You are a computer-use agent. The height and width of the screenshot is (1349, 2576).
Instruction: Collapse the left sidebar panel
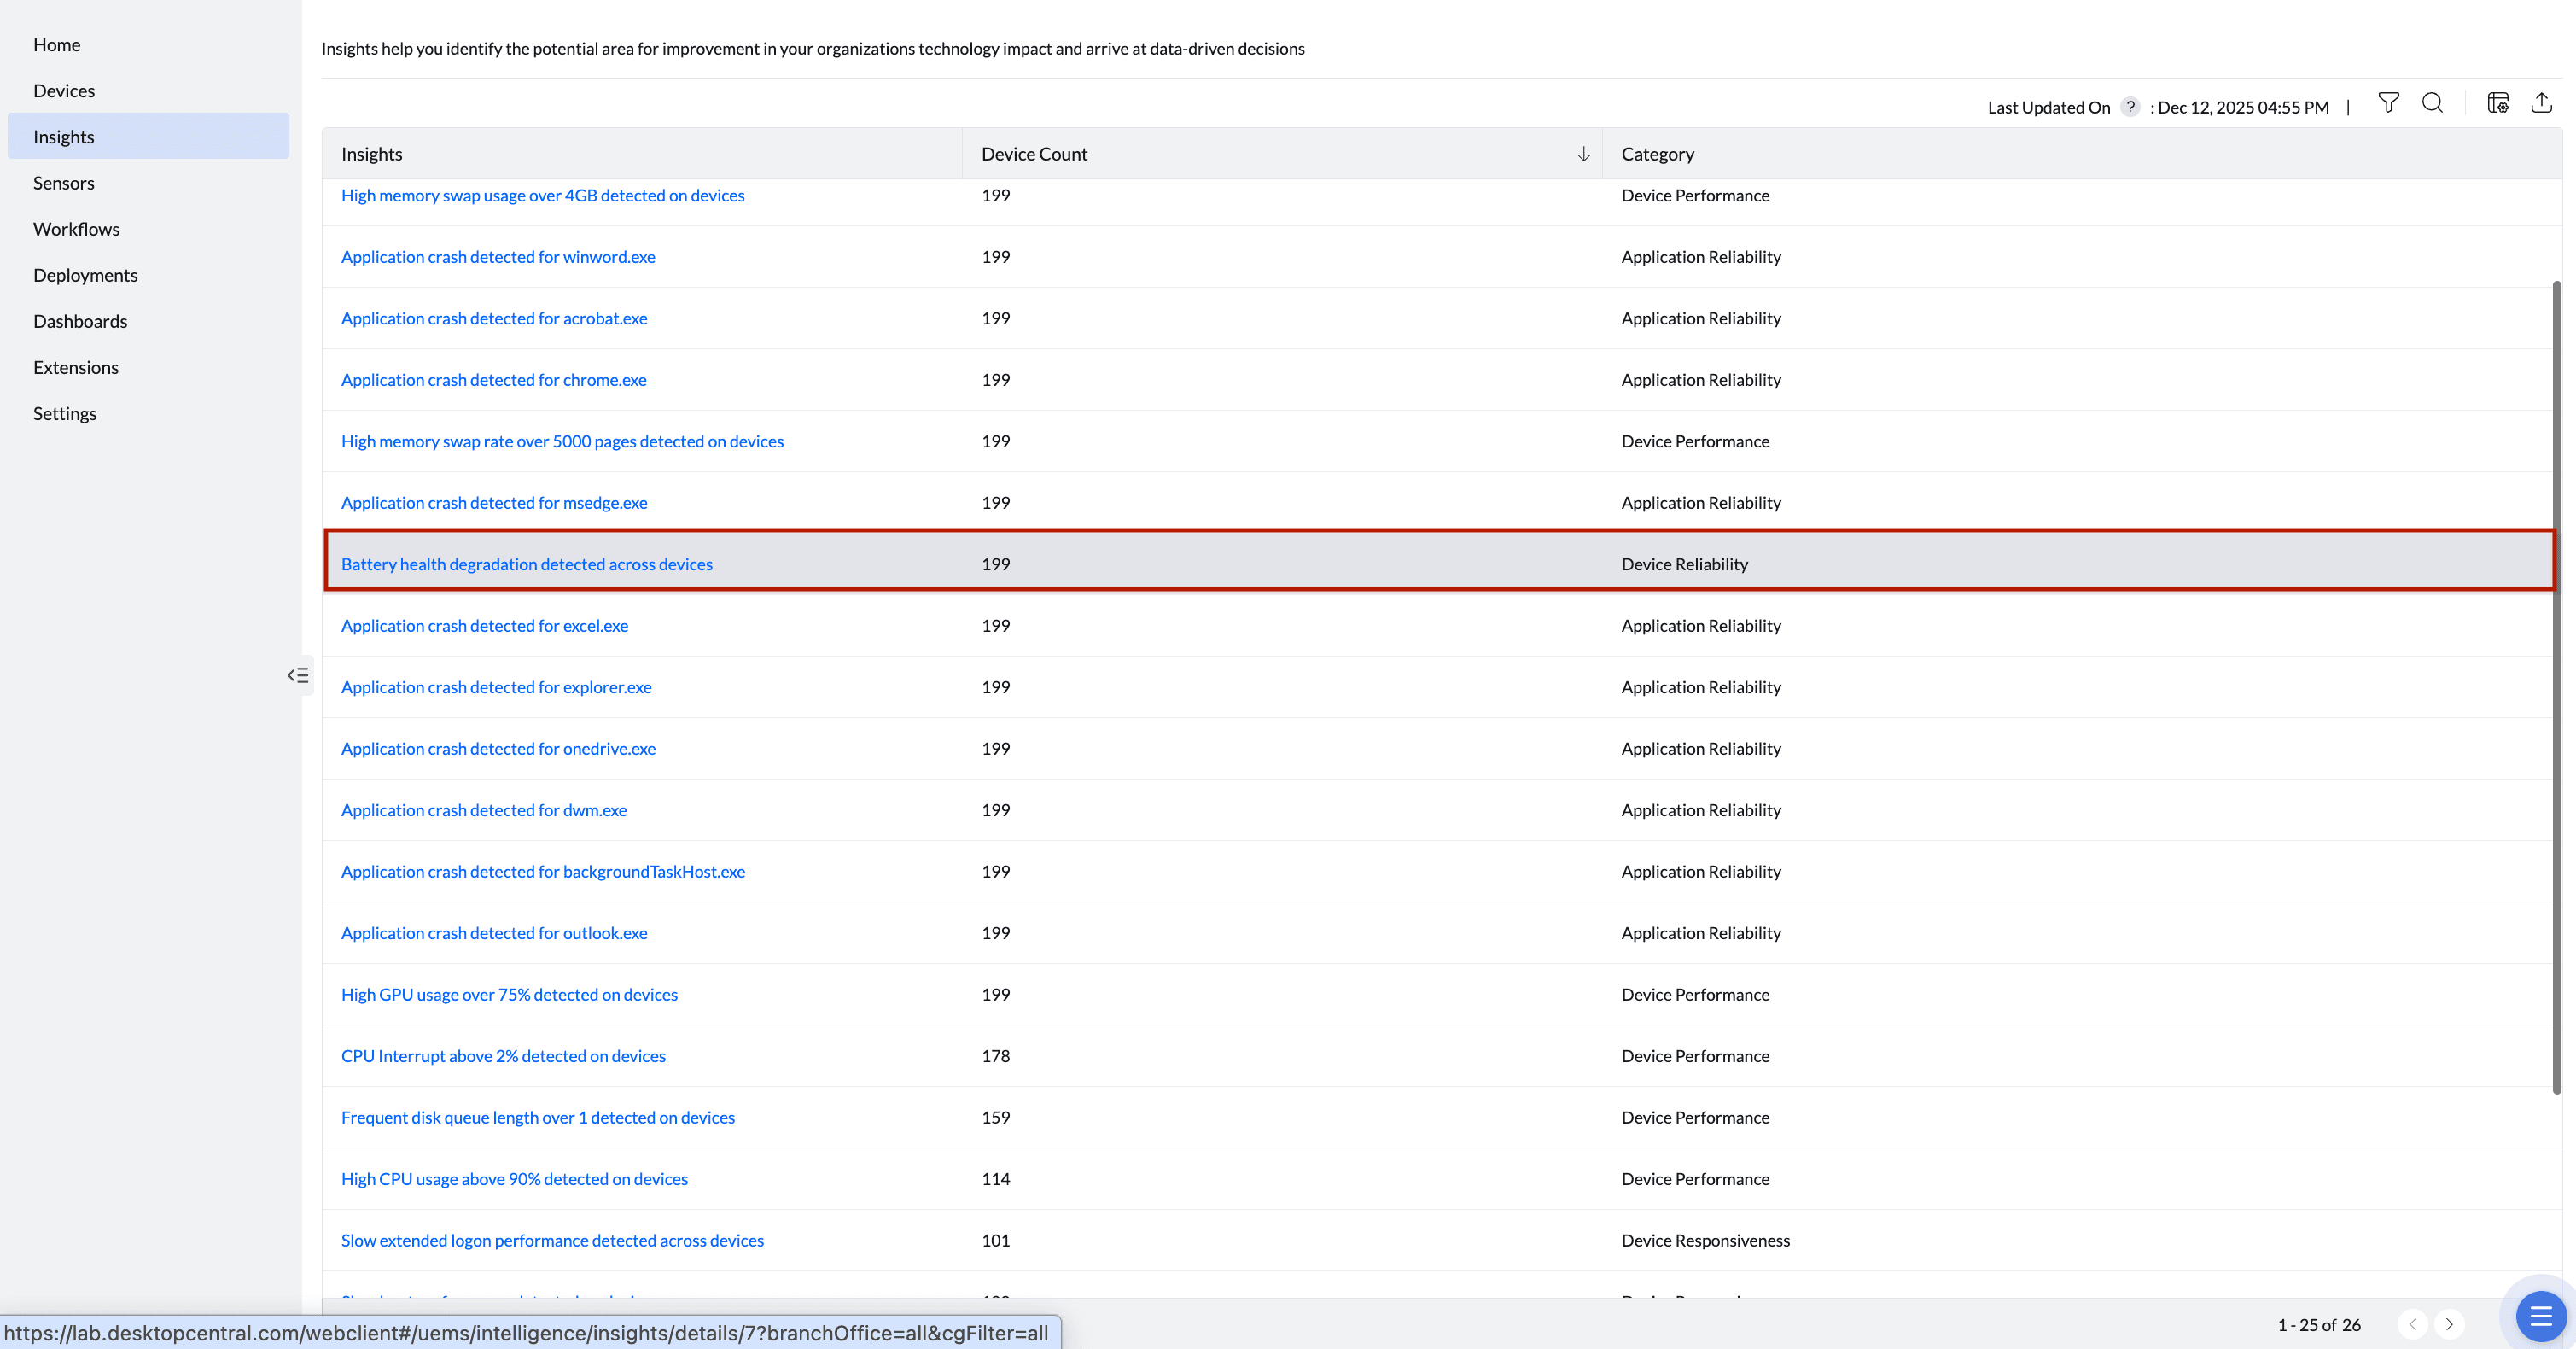(x=298, y=676)
